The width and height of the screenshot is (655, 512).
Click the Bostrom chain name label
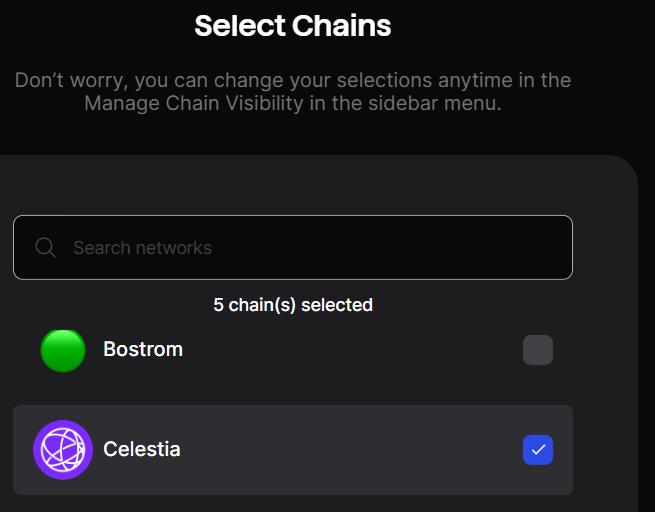tap(143, 349)
